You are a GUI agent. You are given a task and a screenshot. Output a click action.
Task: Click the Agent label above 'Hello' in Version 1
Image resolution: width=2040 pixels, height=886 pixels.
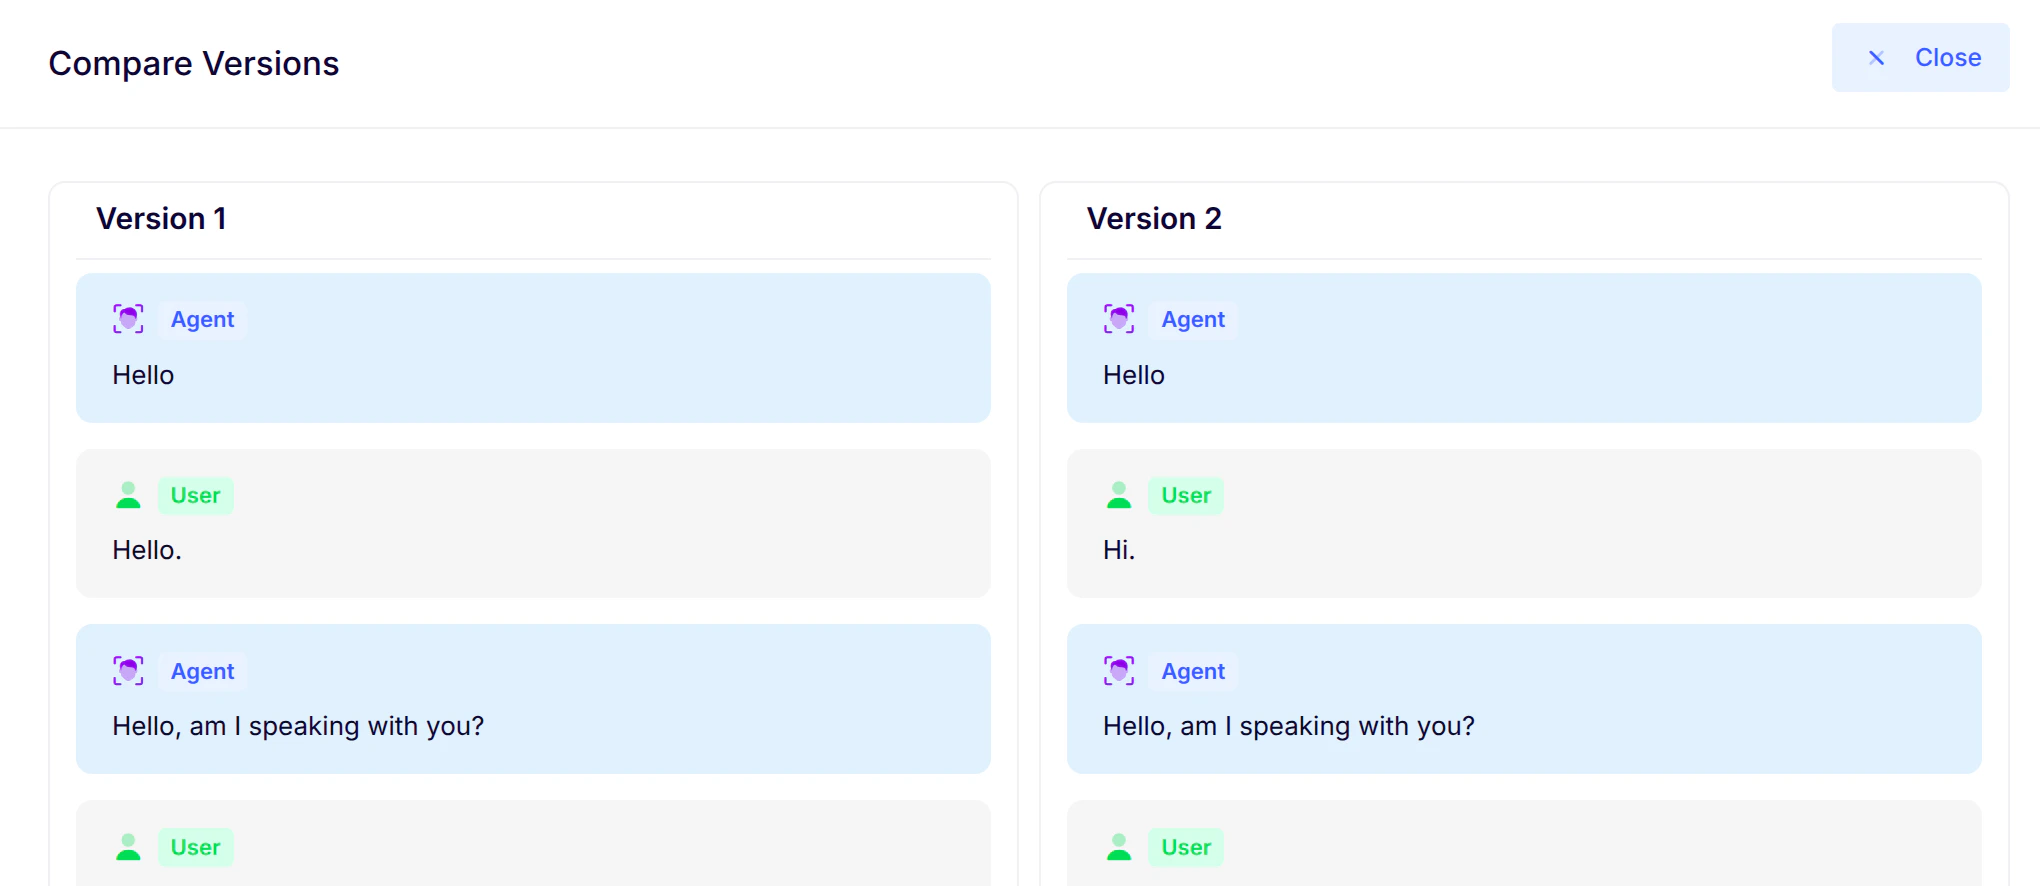[x=202, y=320]
